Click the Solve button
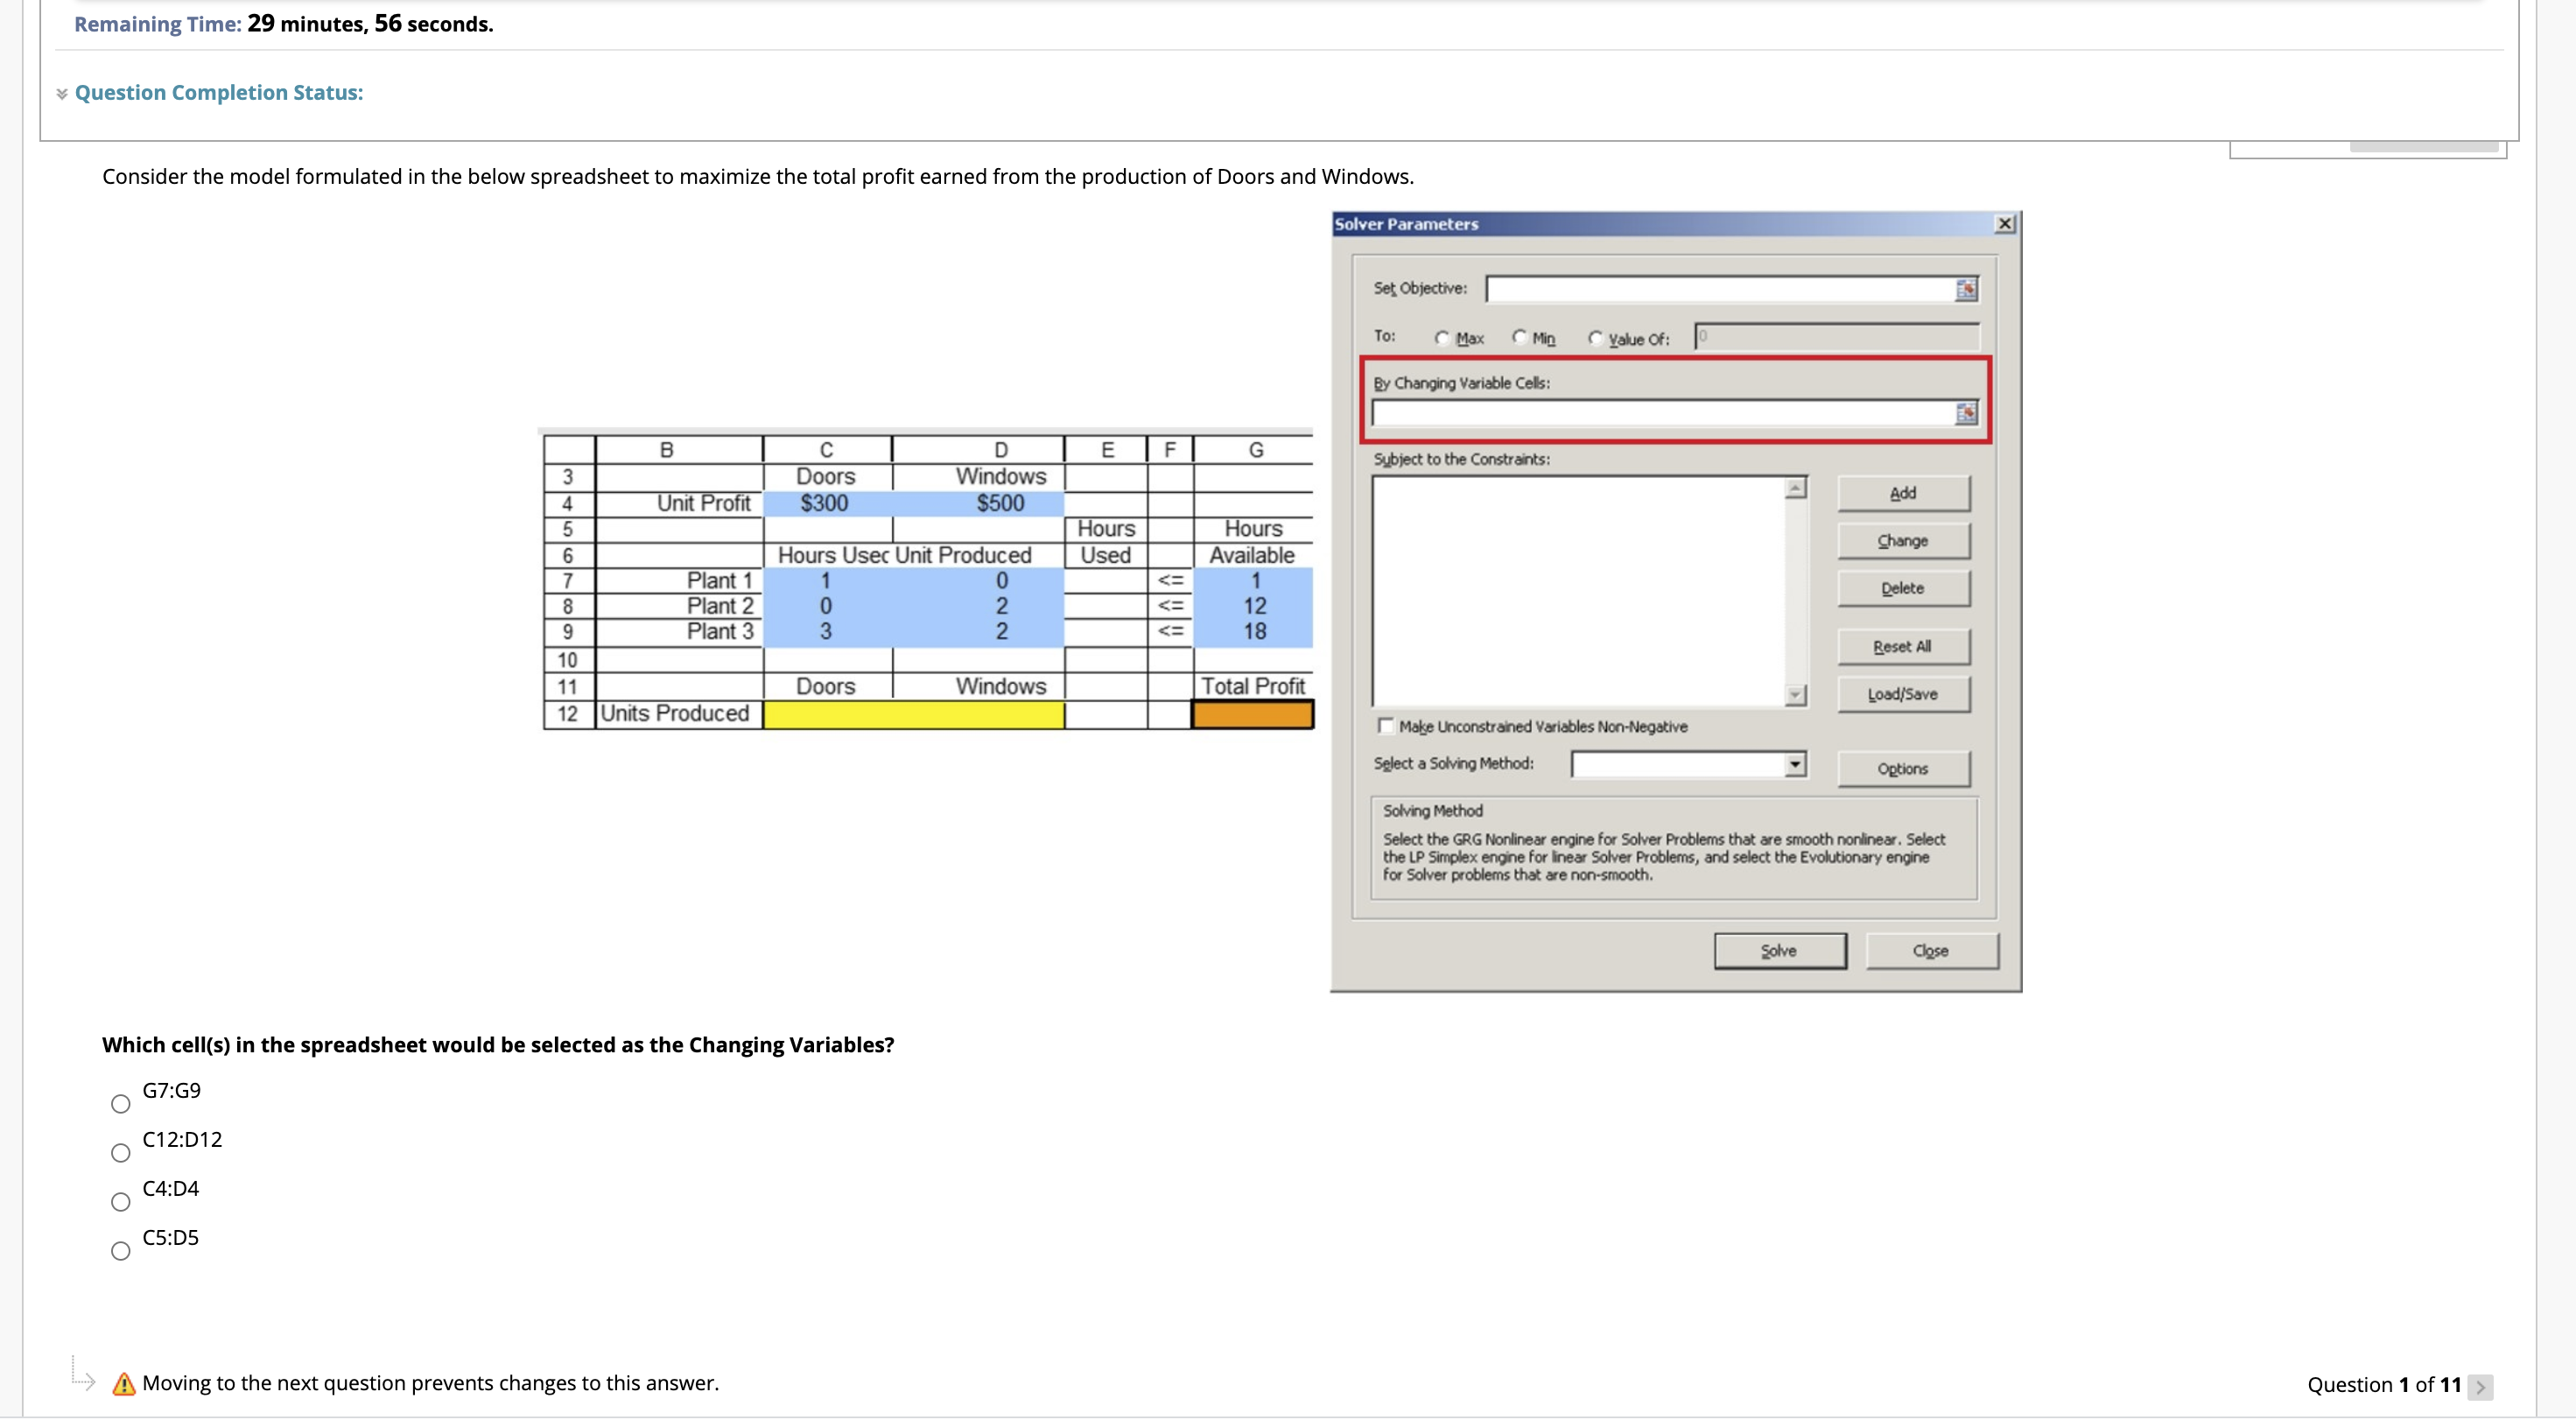This screenshot has height=1420, width=2576. (x=1780, y=950)
